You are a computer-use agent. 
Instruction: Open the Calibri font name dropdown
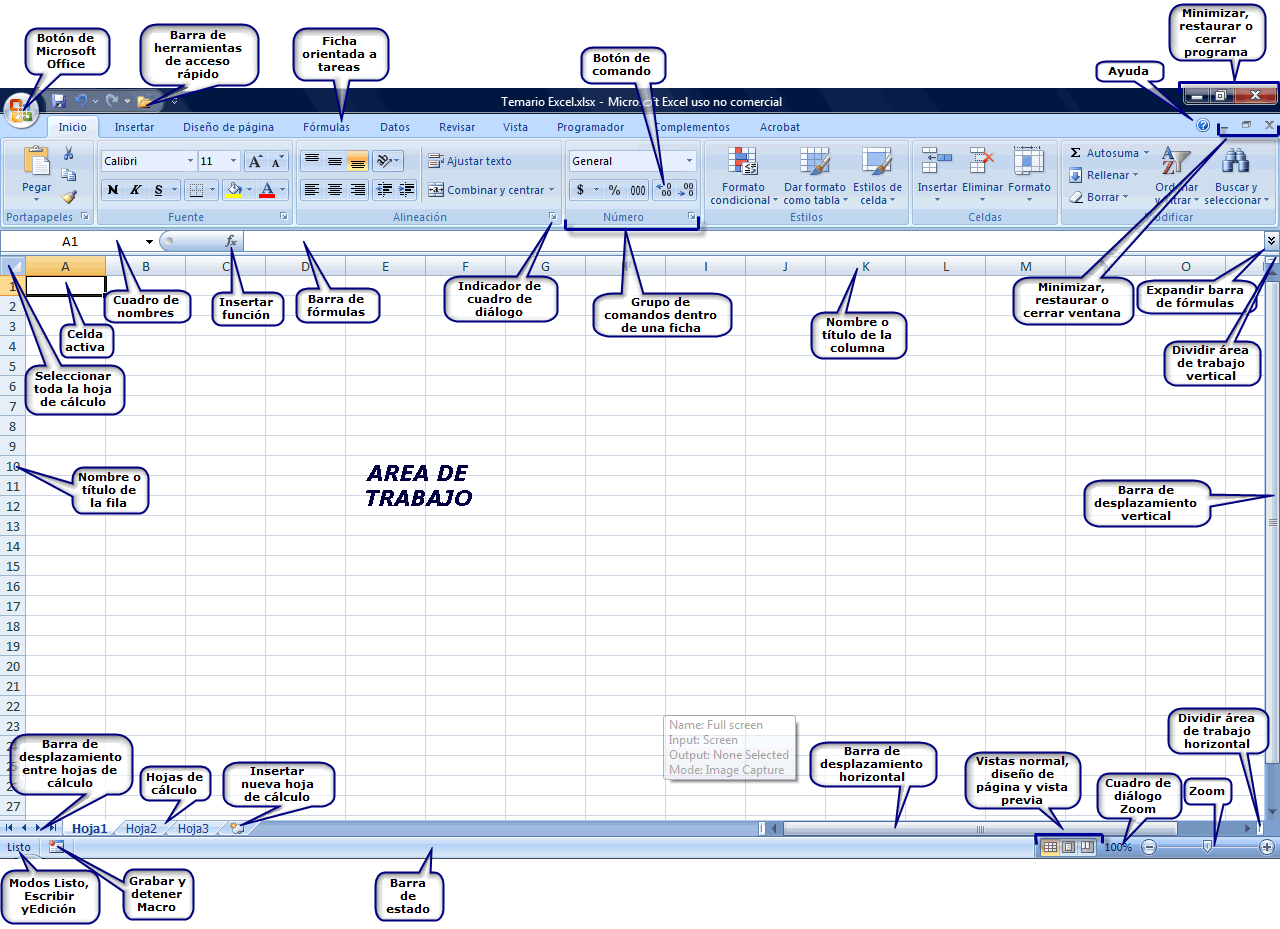click(189, 160)
